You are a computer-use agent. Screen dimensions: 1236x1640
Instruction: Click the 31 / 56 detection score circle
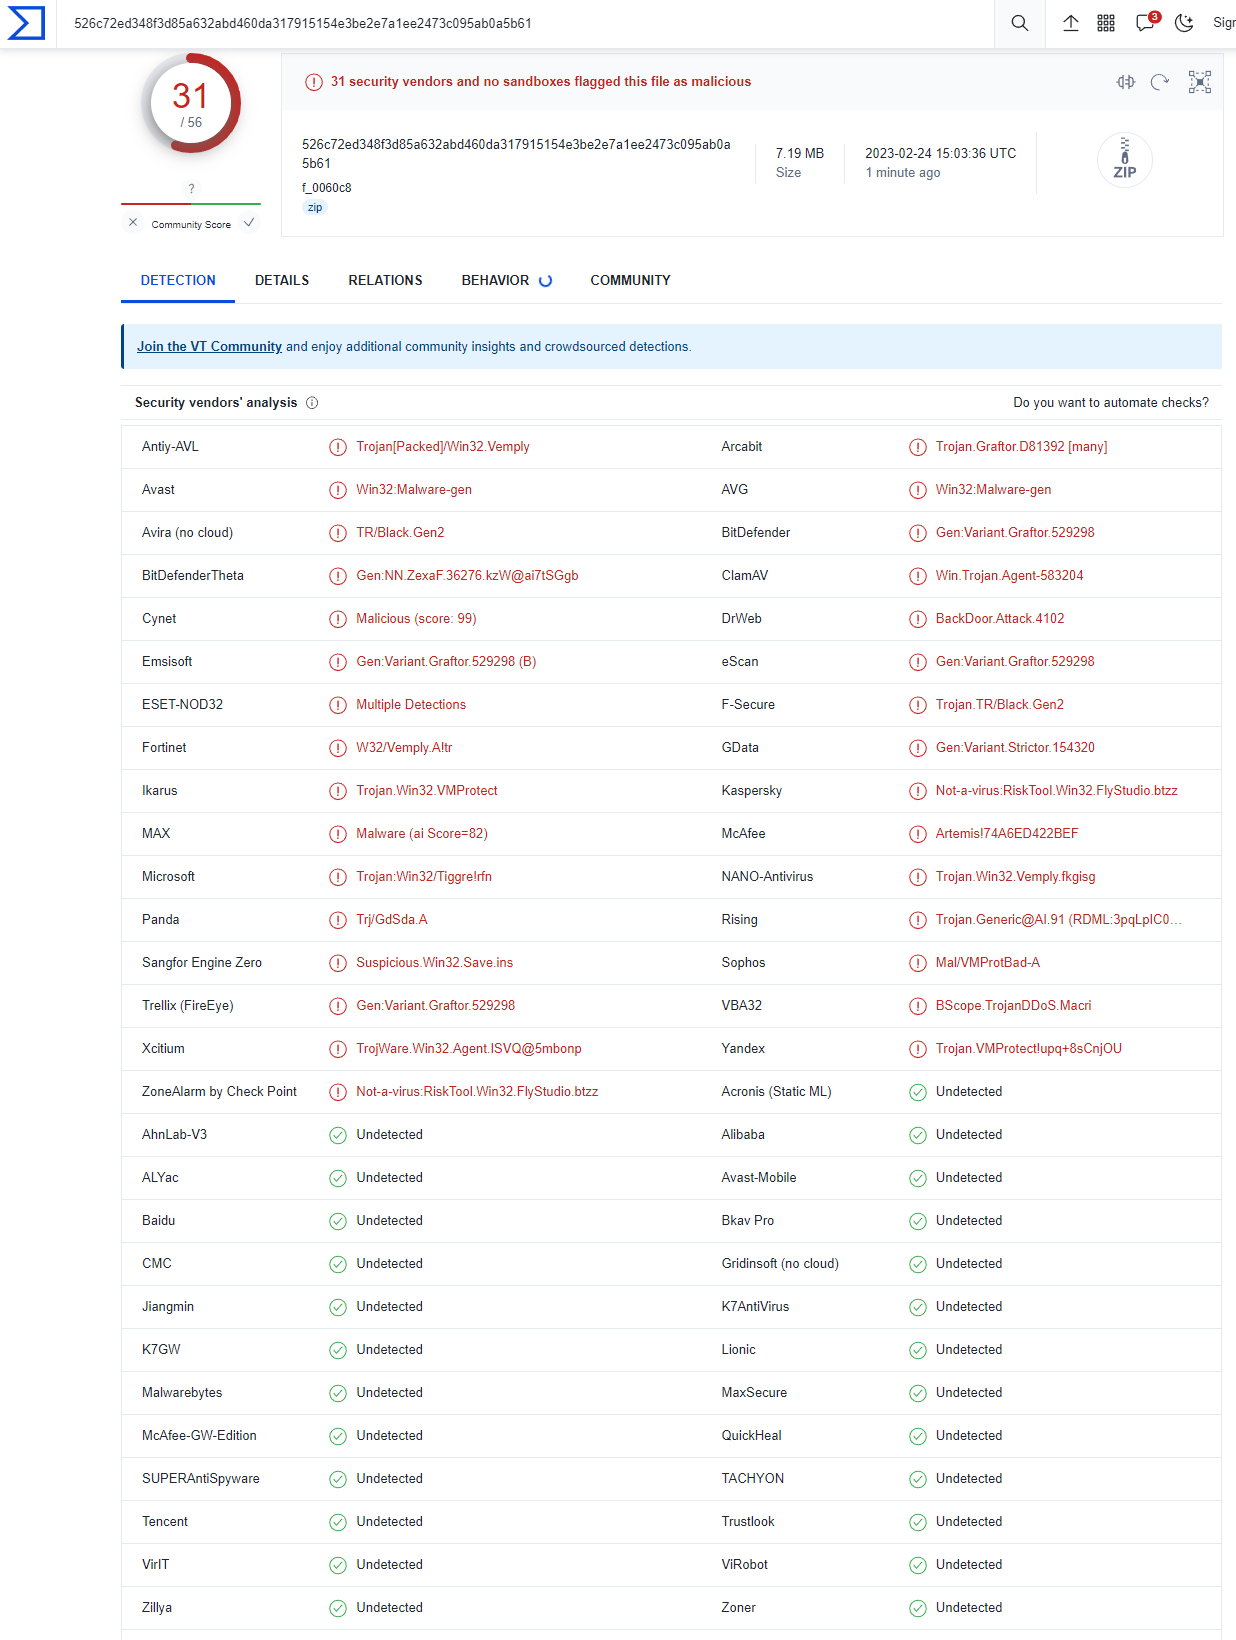(191, 103)
